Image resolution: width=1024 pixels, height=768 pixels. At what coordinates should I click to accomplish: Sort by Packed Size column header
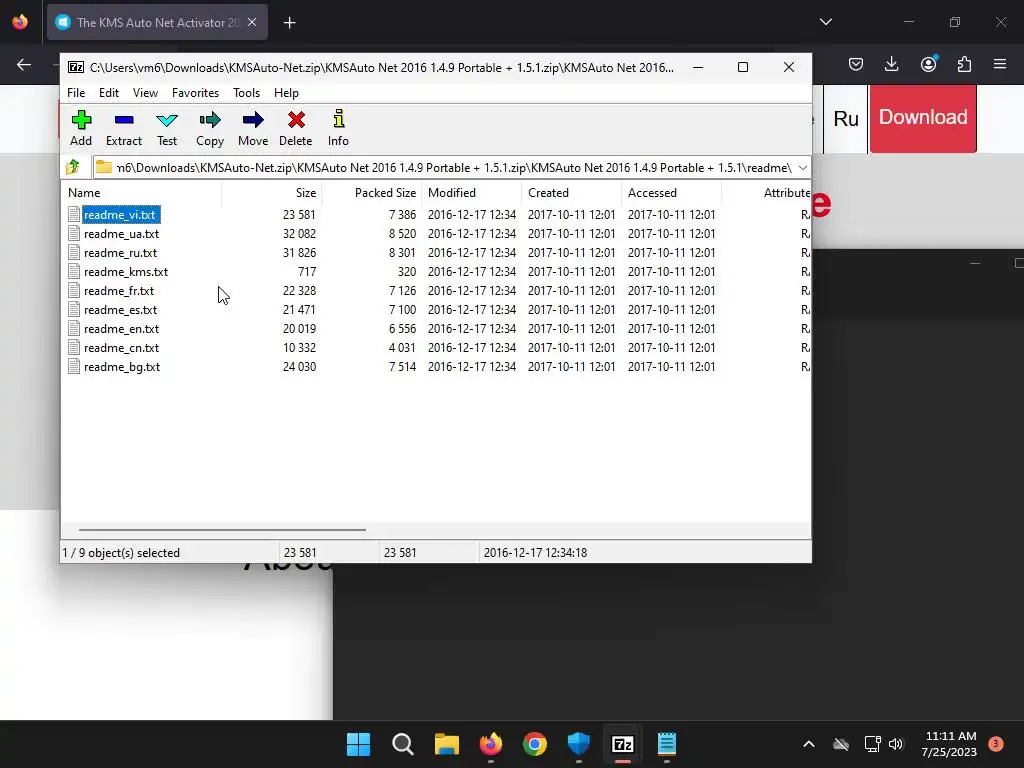click(372, 193)
